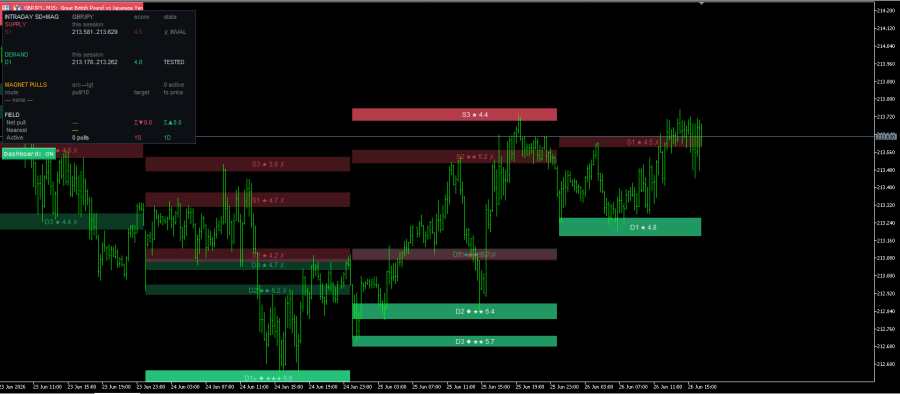Select the S1 ★ 4.5 X supply zone
Screen dimensions: 900x394
[630, 142]
